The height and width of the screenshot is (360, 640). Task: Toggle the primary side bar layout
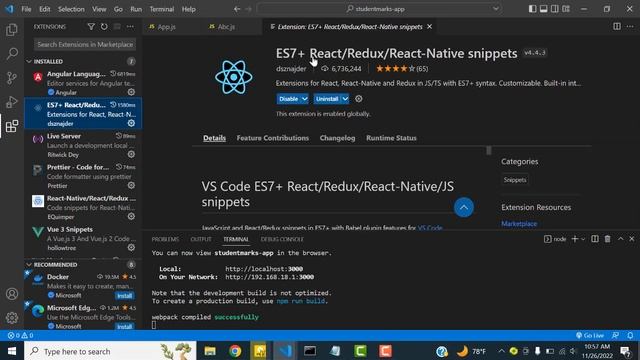(532, 9)
